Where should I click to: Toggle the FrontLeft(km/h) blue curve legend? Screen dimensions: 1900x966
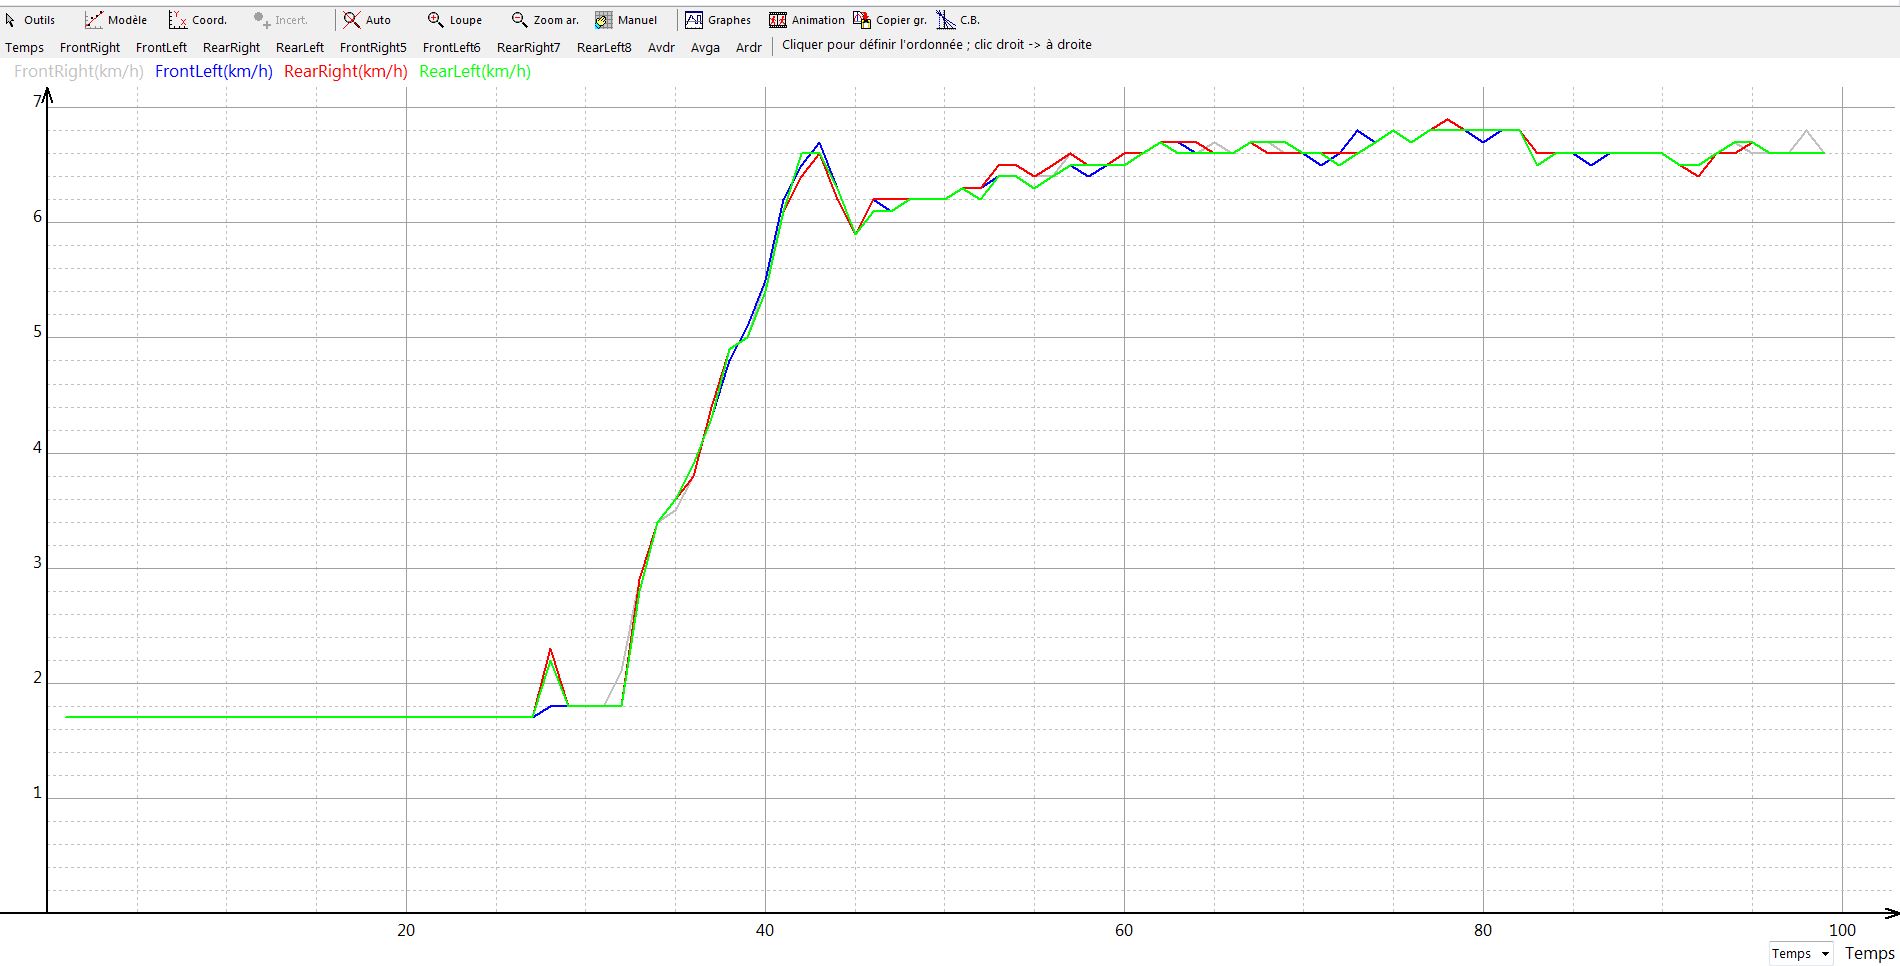coord(214,72)
